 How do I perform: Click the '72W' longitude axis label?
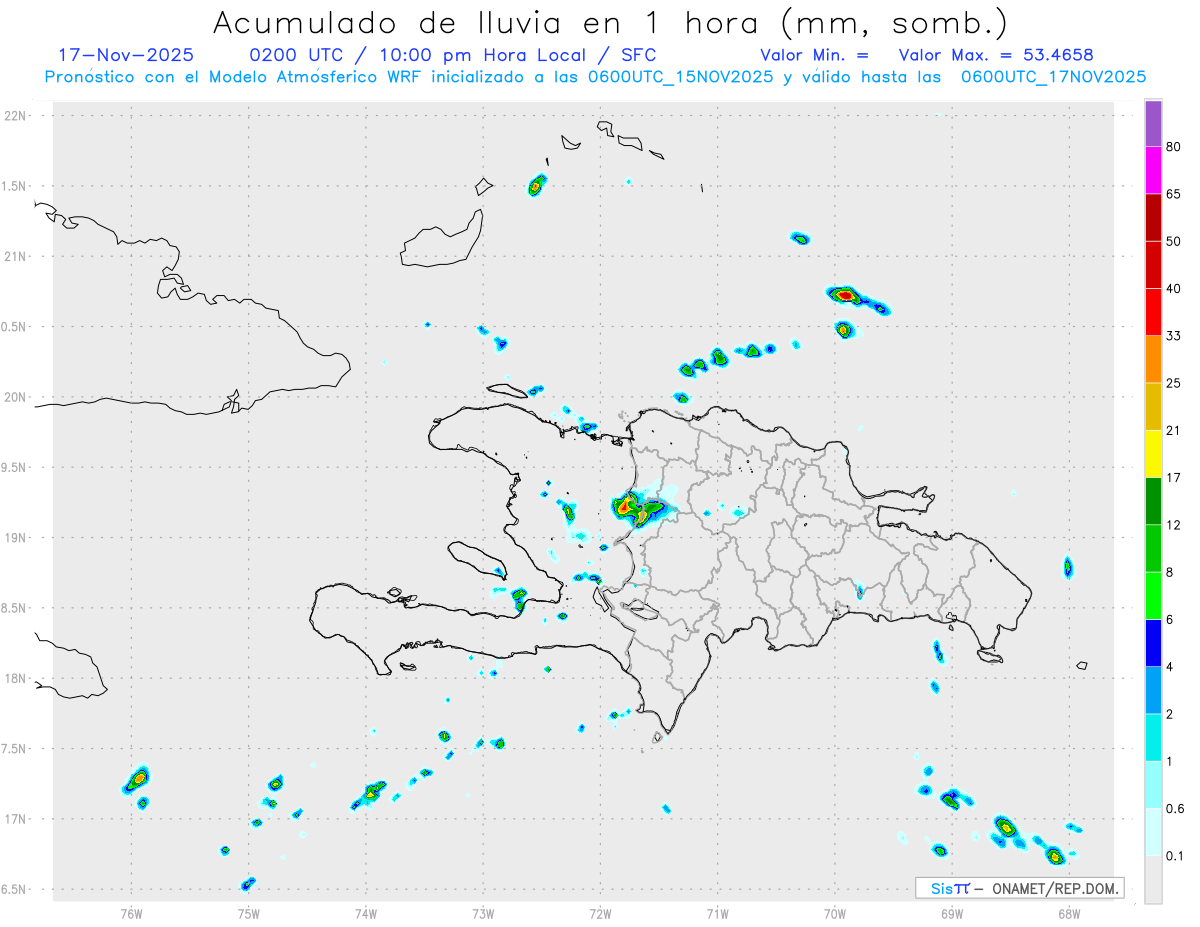600,913
